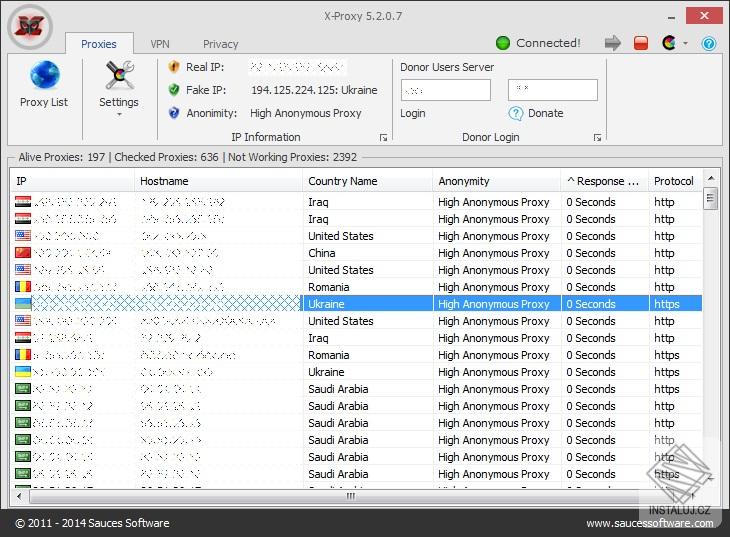Click the Alive Proxies: 197 status text
Viewport: 730px width, 537px height.
tap(62, 157)
